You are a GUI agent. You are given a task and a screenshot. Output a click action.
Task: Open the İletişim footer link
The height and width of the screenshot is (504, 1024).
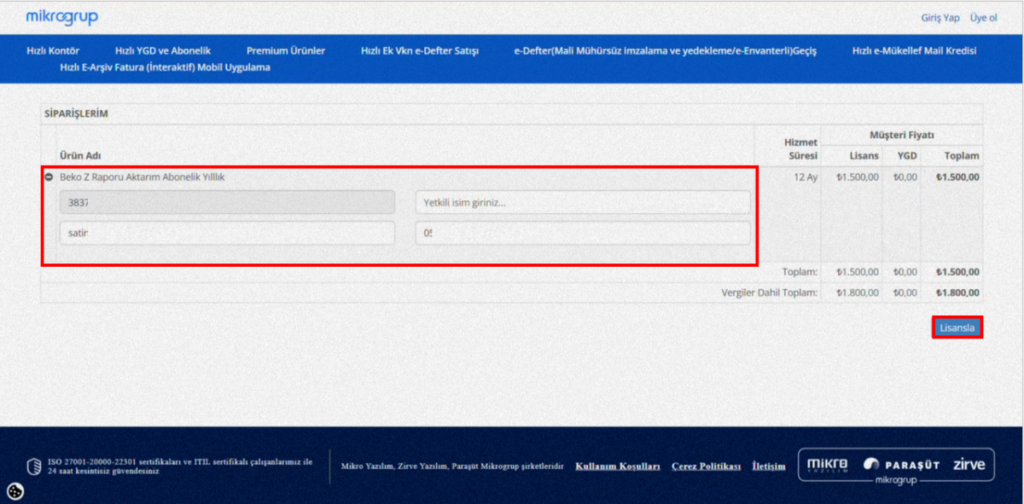click(x=769, y=466)
